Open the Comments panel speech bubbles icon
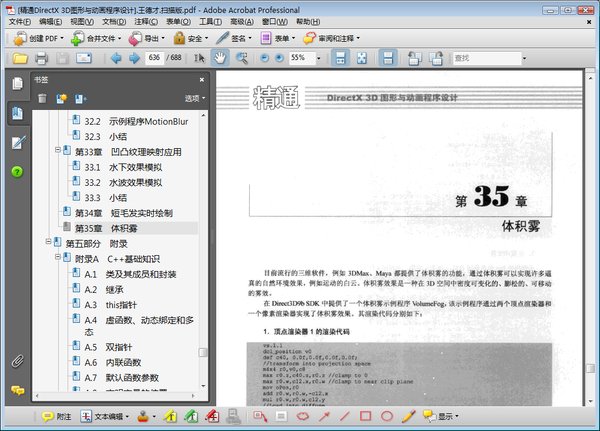This screenshot has width=600, height=431. [18, 390]
